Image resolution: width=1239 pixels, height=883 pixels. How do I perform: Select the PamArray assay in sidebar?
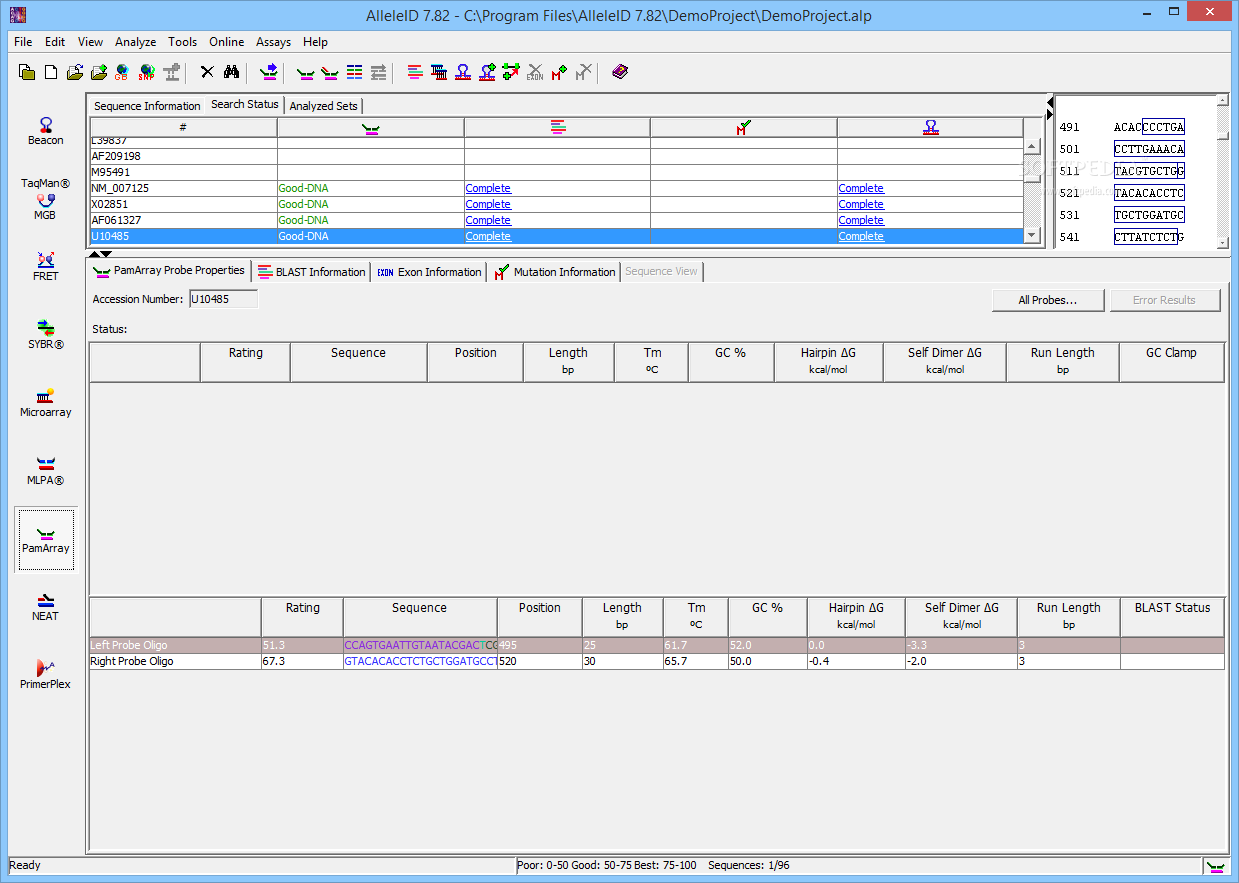(x=45, y=540)
